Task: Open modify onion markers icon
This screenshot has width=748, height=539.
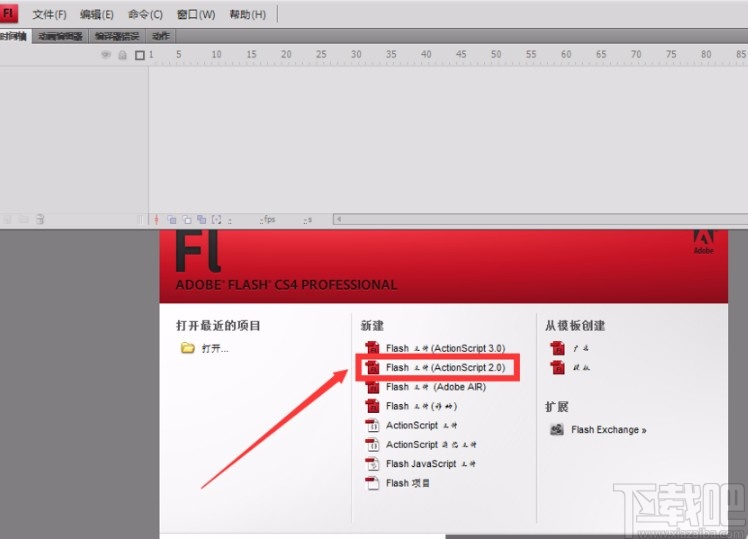Action: pyautogui.click(x=217, y=219)
